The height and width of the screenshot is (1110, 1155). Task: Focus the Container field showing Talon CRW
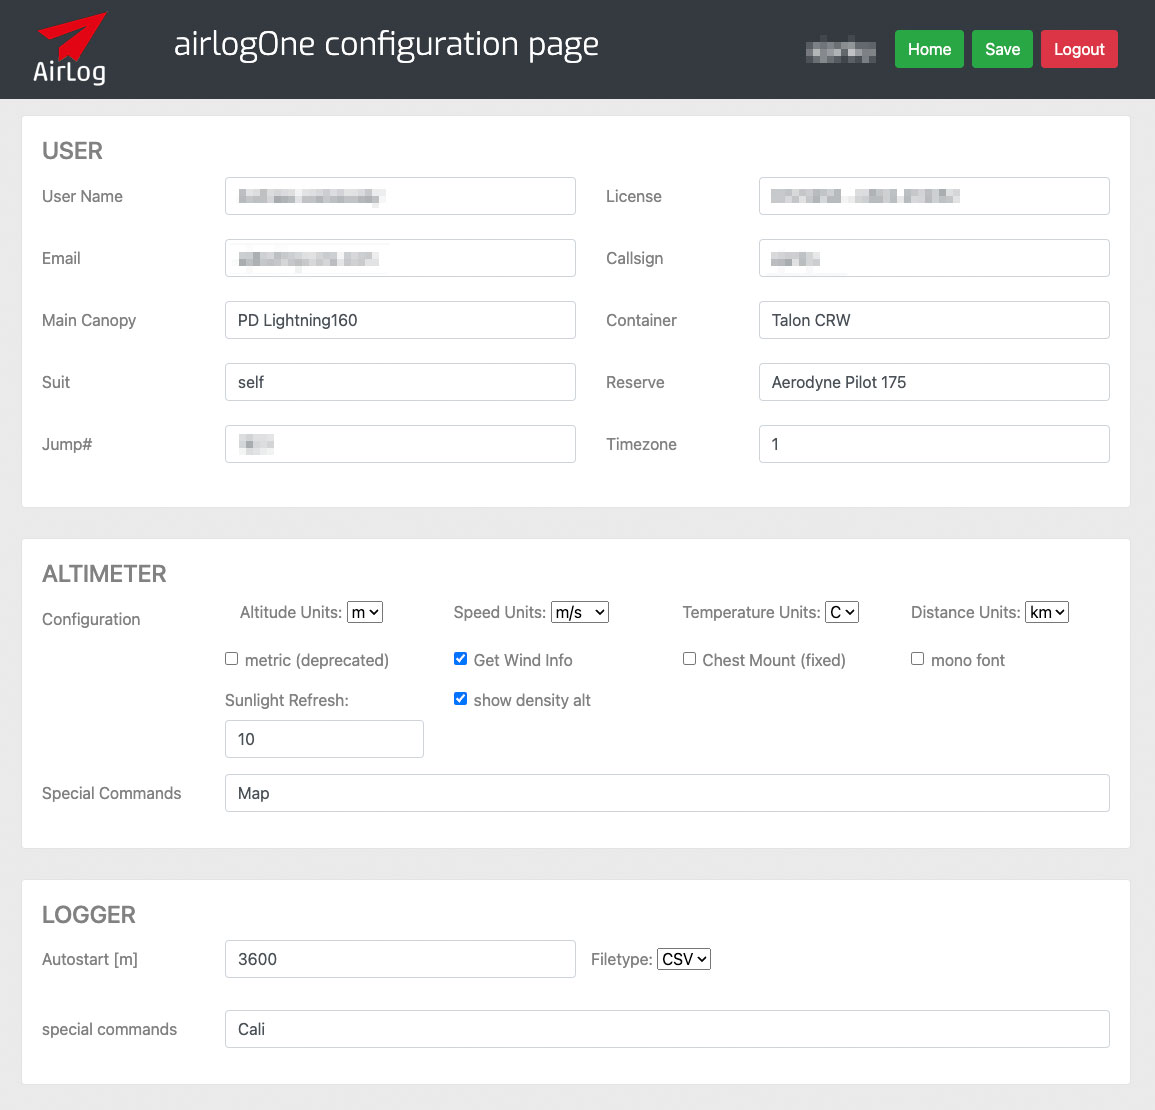tap(934, 320)
